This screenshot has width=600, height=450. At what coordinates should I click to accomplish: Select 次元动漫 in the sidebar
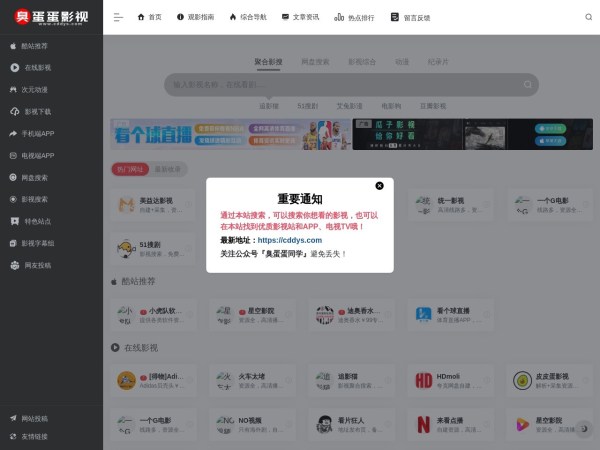[x=36, y=90]
